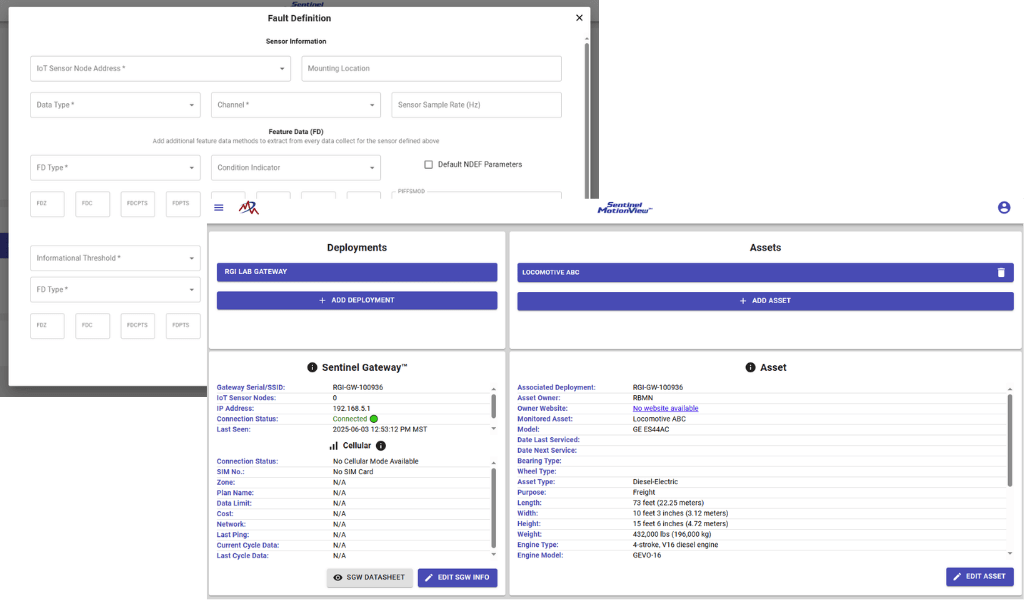Image resolution: width=1024 pixels, height=600 pixels.
Task: Click the Cellular section info icon
Action: tap(381, 446)
